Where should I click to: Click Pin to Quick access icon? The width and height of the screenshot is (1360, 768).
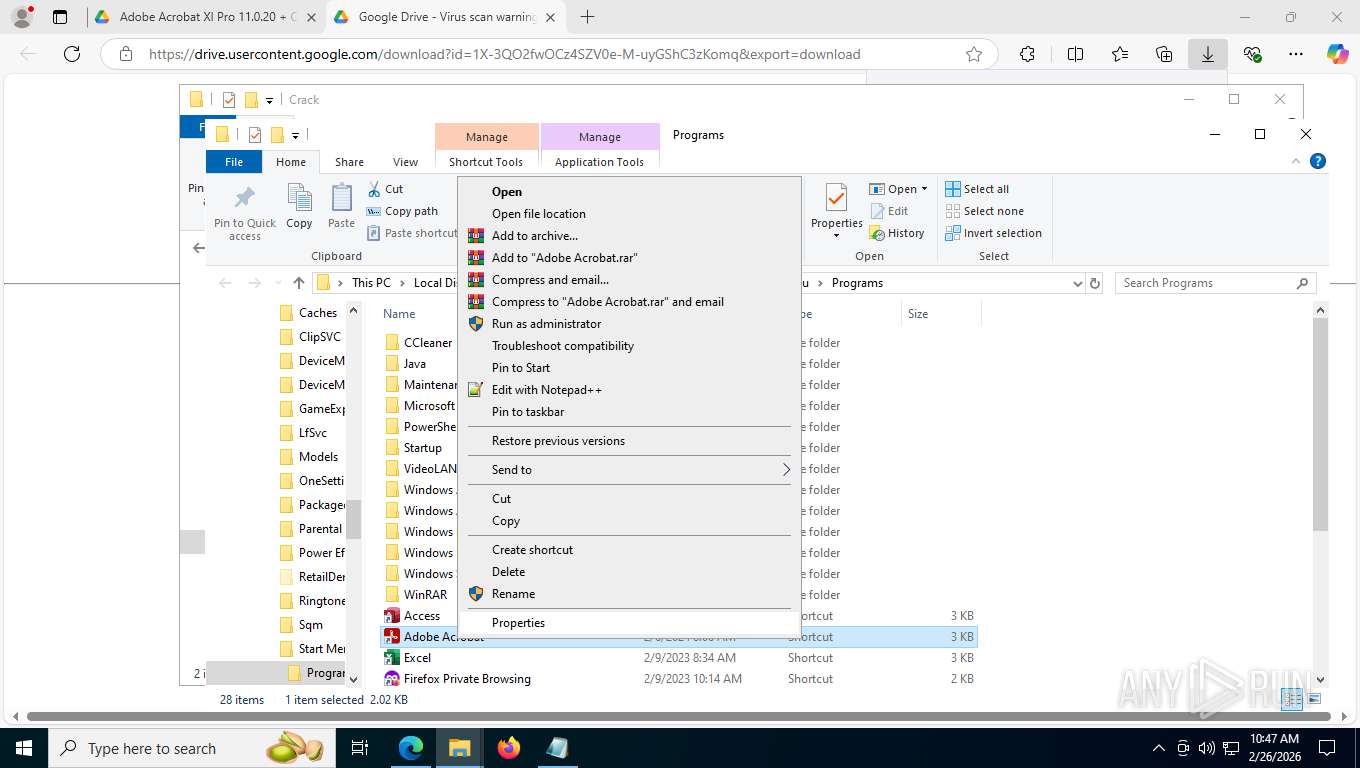pyautogui.click(x=244, y=212)
